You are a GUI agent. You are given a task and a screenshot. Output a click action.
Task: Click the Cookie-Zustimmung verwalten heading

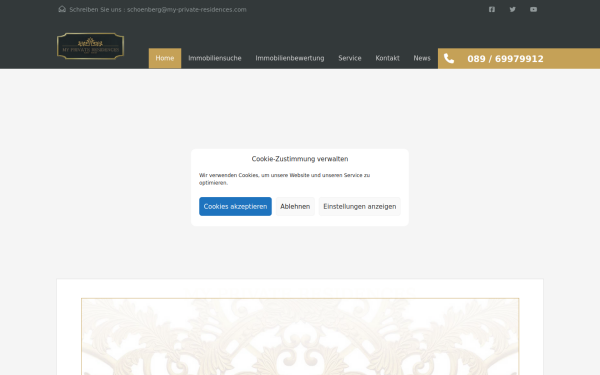(300, 159)
